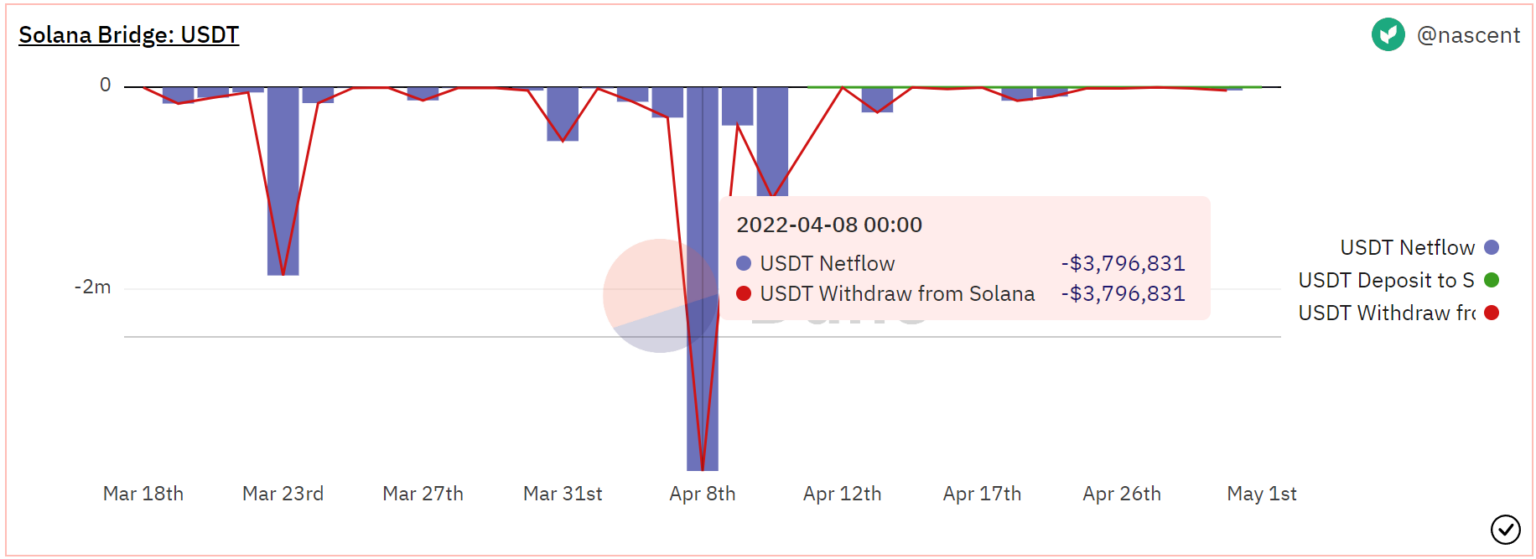Click the red USDT Withdraw legend dot
The height and width of the screenshot is (559, 1536).
[x=1492, y=313]
